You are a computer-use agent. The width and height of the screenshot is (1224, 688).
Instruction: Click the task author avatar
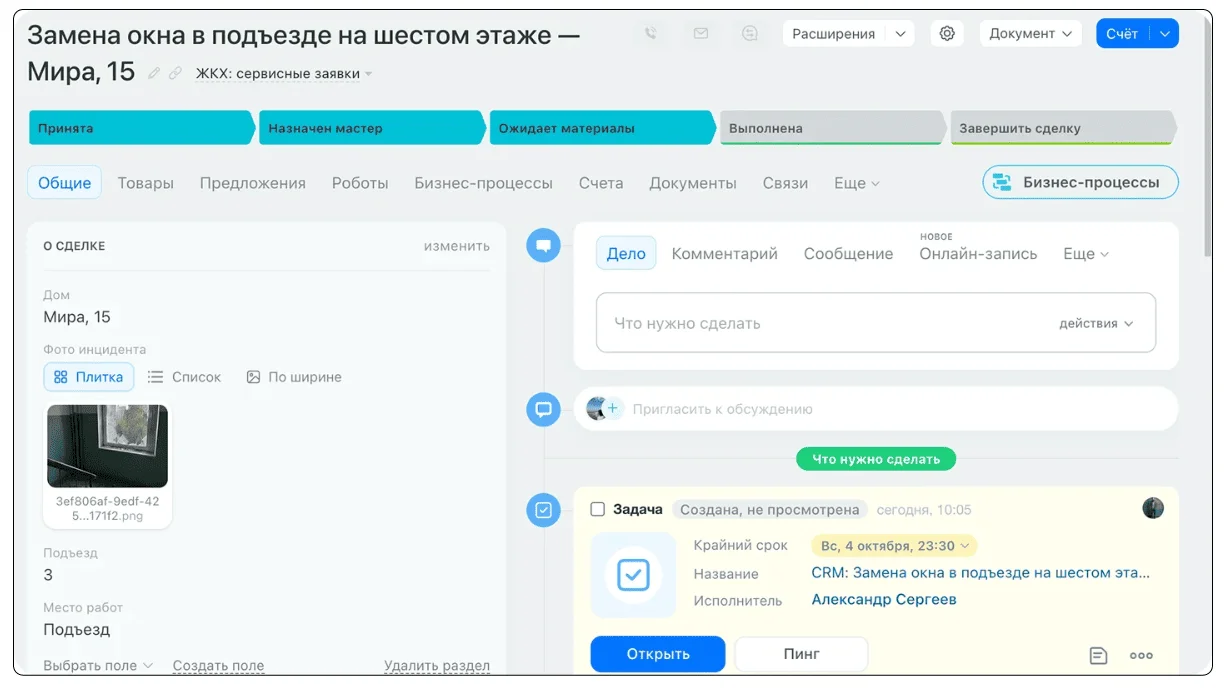coord(1153,508)
